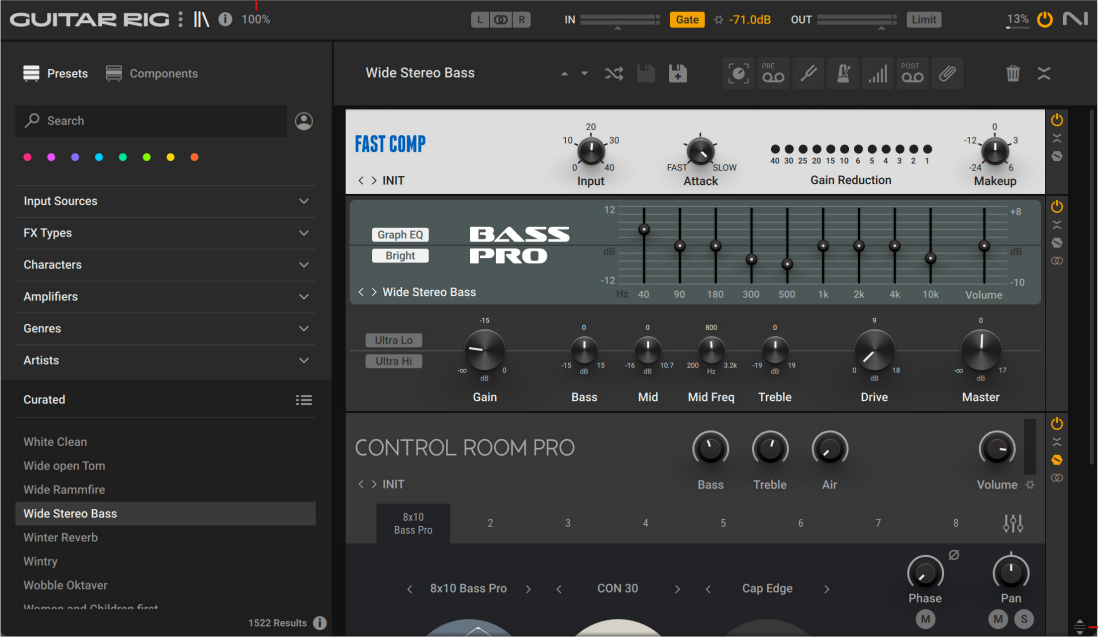The height and width of the screenshot is (637, 1098).
Task: Show the level meter bars tool
Action: tap(877, 74)
